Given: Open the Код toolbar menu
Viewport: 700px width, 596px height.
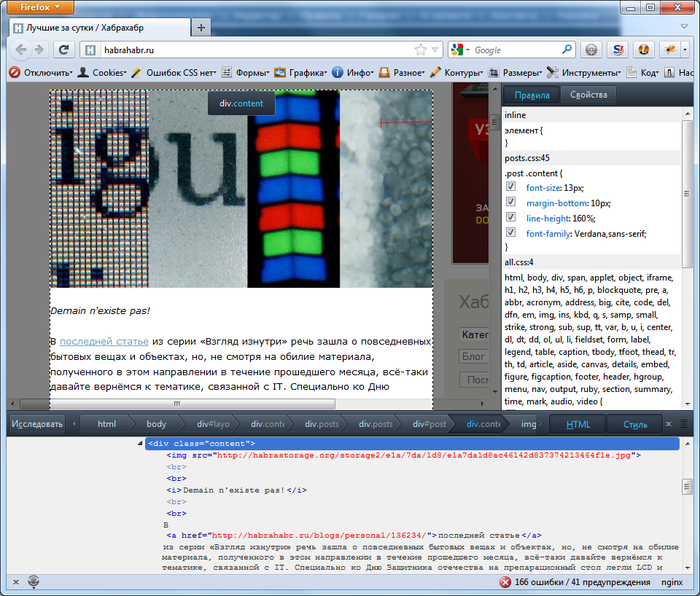Looking at the screenshot, I should coord(642,72).
